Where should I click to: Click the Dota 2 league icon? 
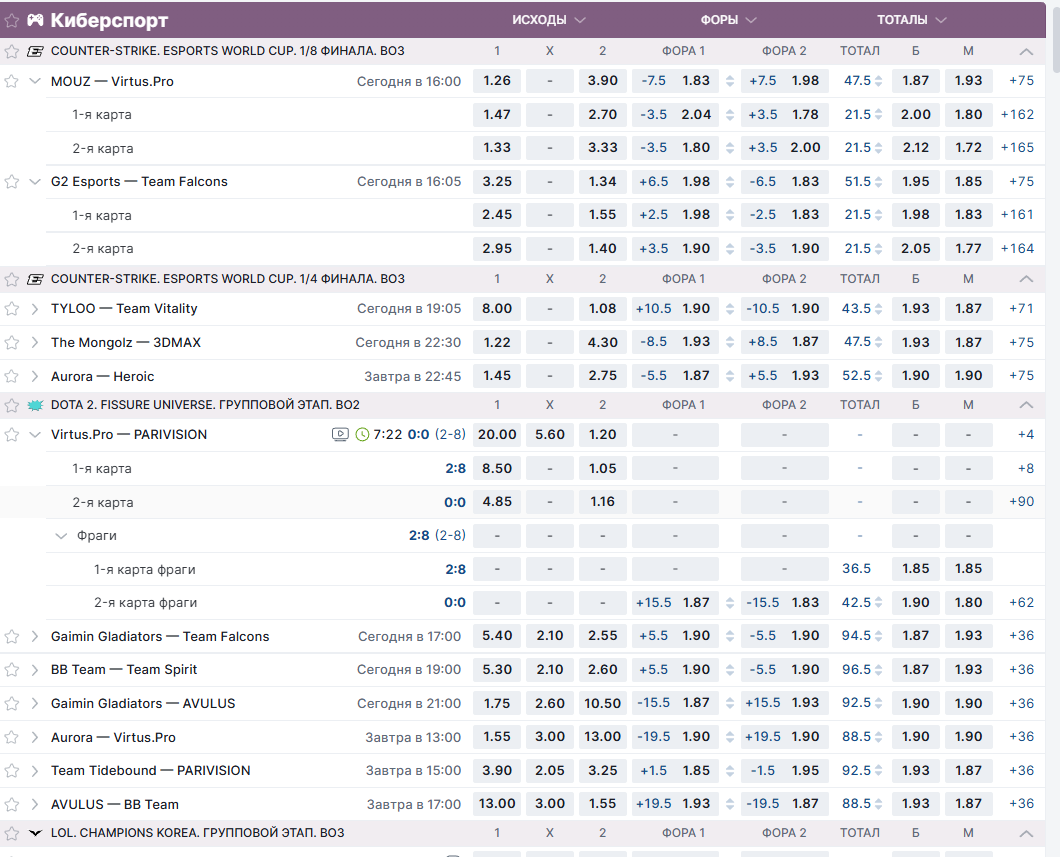click(x=35, y=405)
